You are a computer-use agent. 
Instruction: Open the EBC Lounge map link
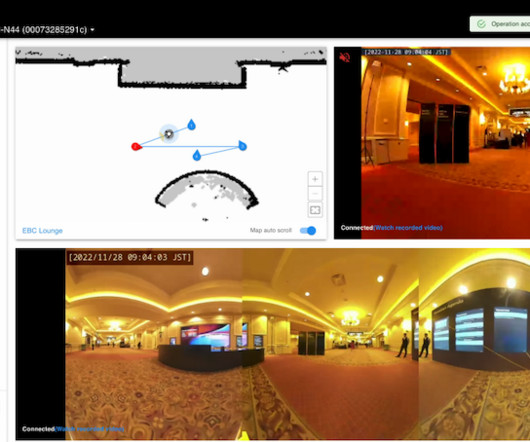42,230
